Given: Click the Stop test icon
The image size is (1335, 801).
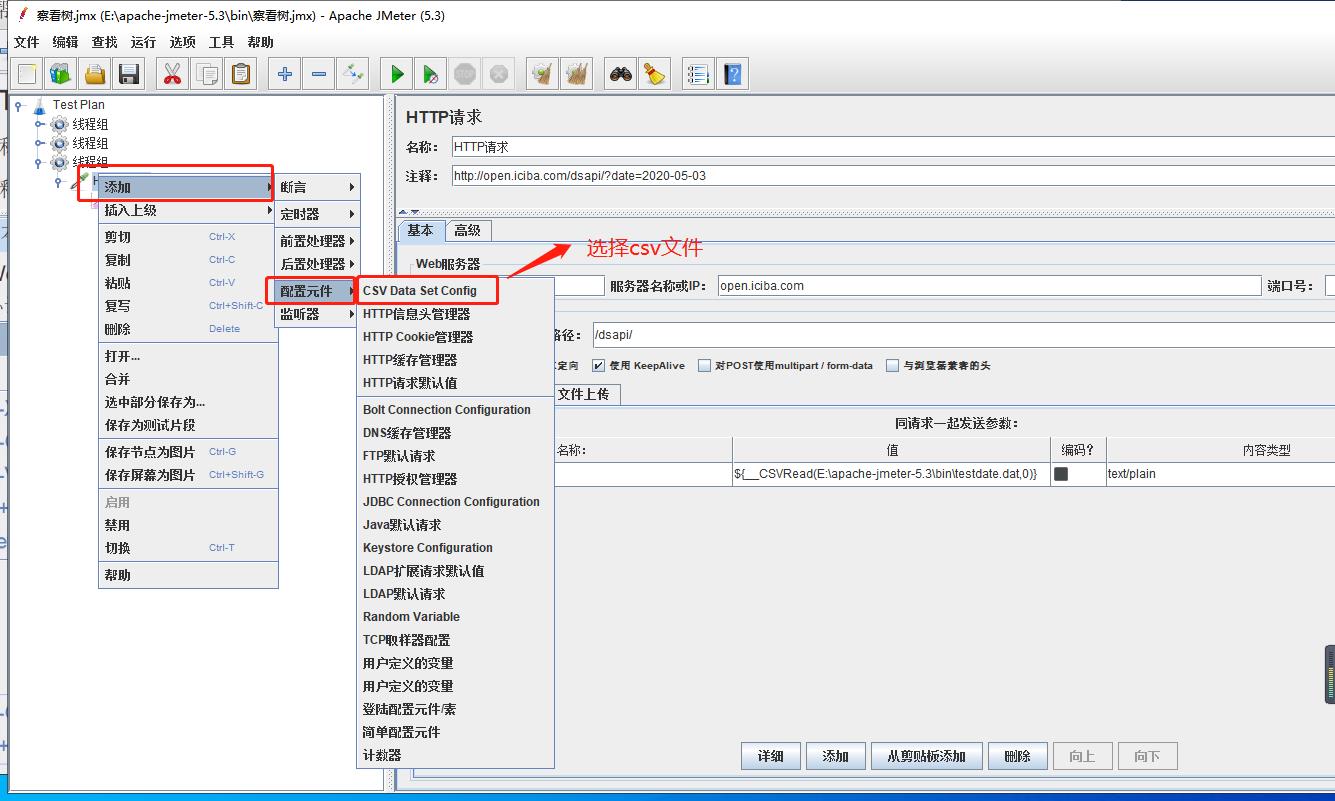Looking at the screenshot, I should [x=465, y=74].
